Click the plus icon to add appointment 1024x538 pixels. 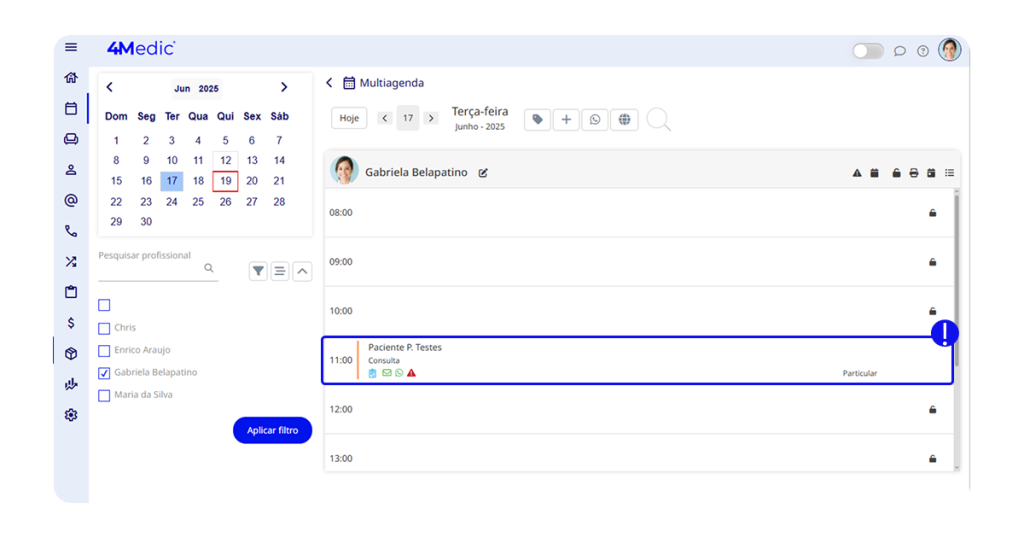566,119
